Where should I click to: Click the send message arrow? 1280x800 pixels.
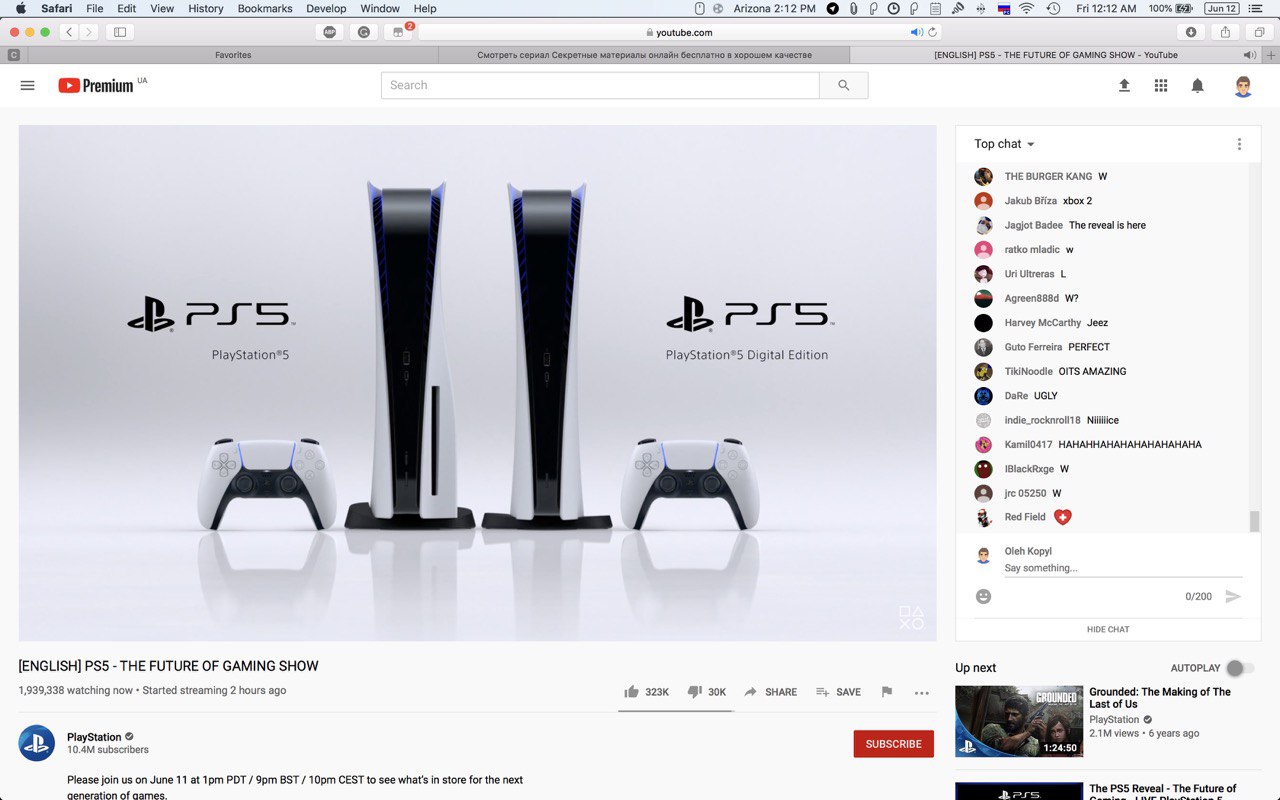(1233, 596)
